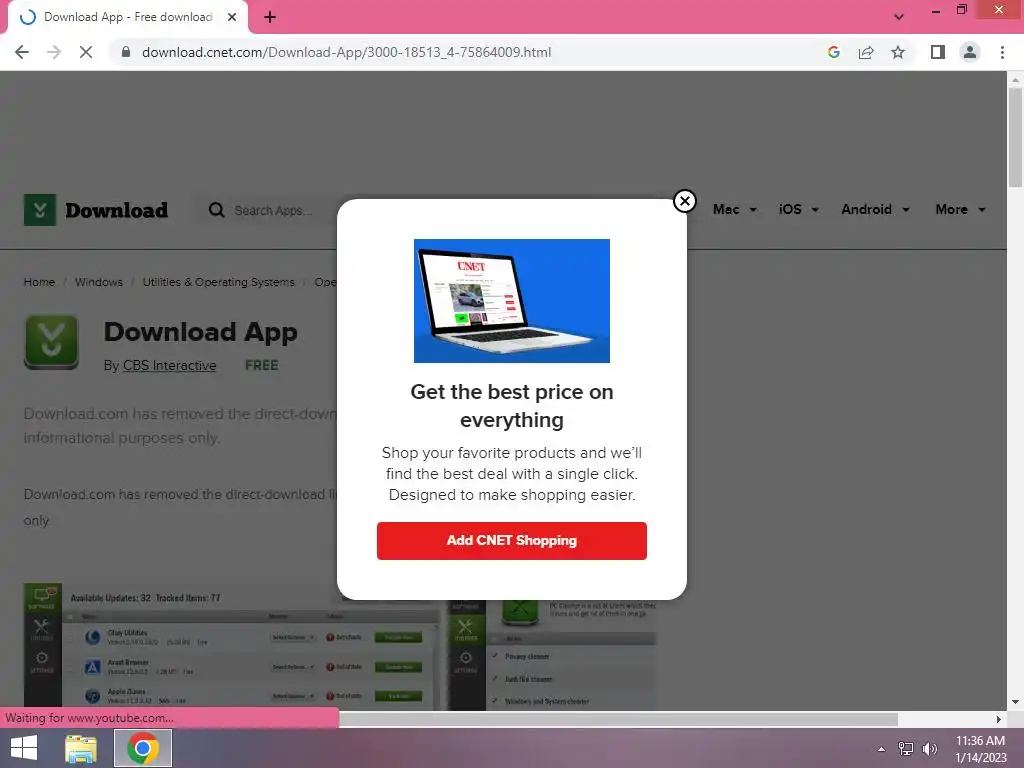Image resolution: width=1024 pixels, height=768 pixels.
Task: Open the volume tray icon
Action: click(x=929, y=749)
